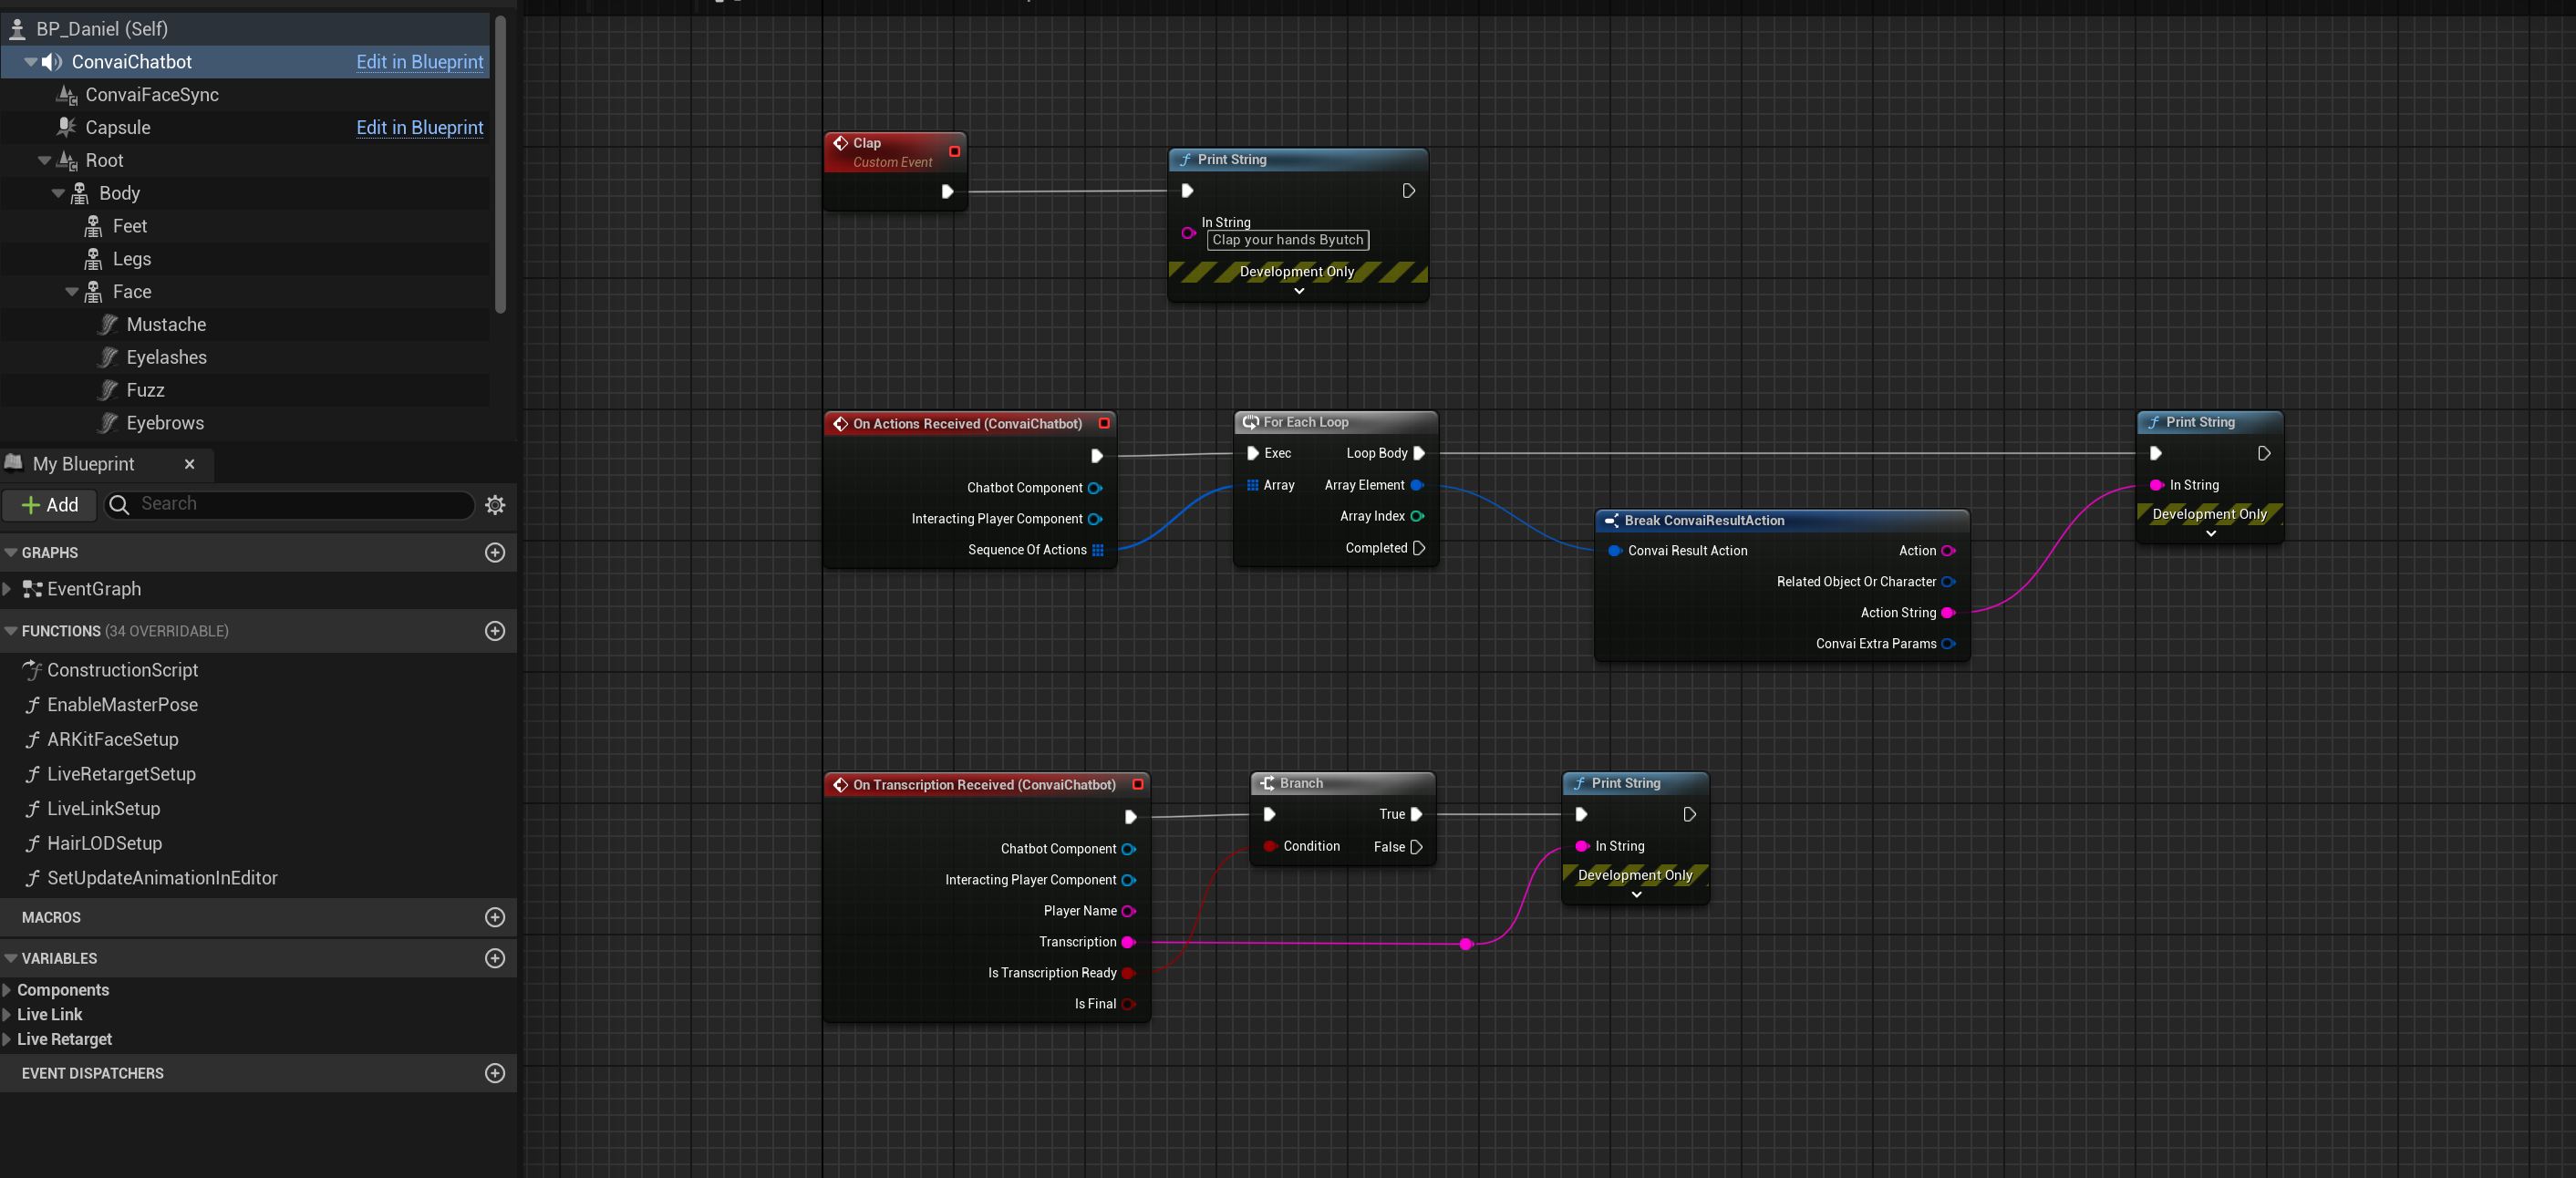Collapse the GRAPHS section
The height and width of the screenshot is (1178, 2576).
click(x=11, y=553)
